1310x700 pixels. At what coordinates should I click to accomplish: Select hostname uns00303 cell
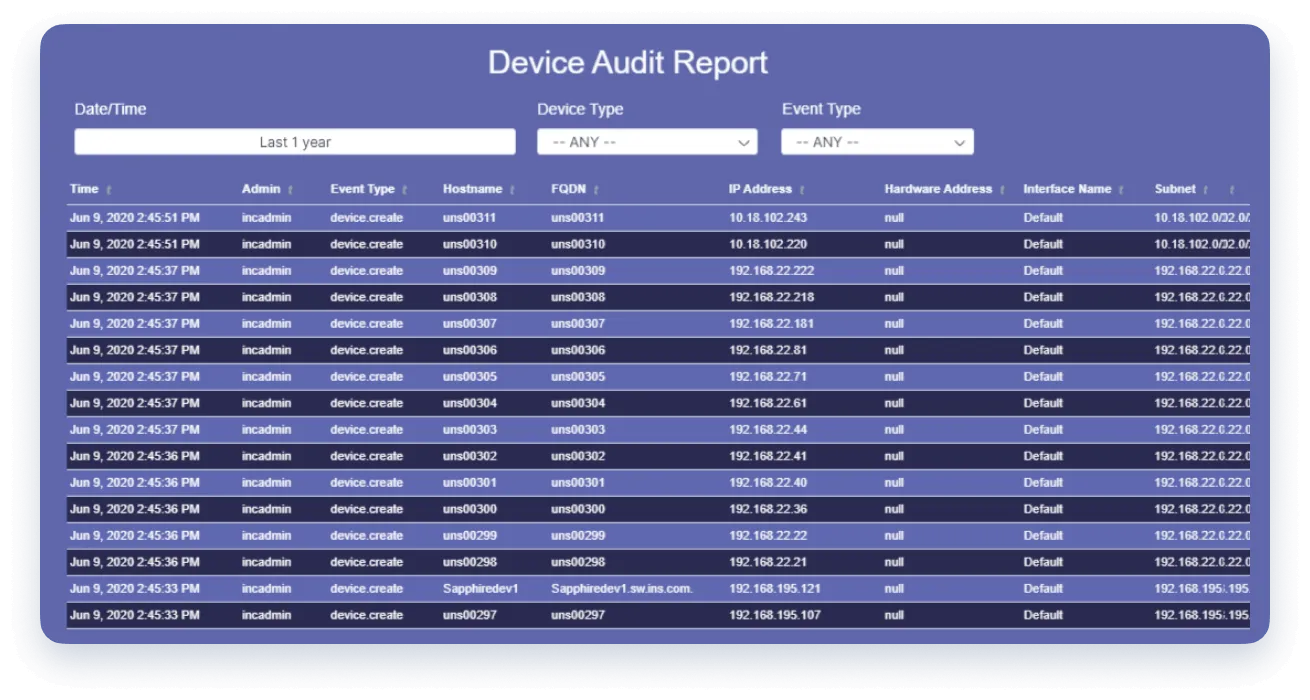tap(470, 430)
